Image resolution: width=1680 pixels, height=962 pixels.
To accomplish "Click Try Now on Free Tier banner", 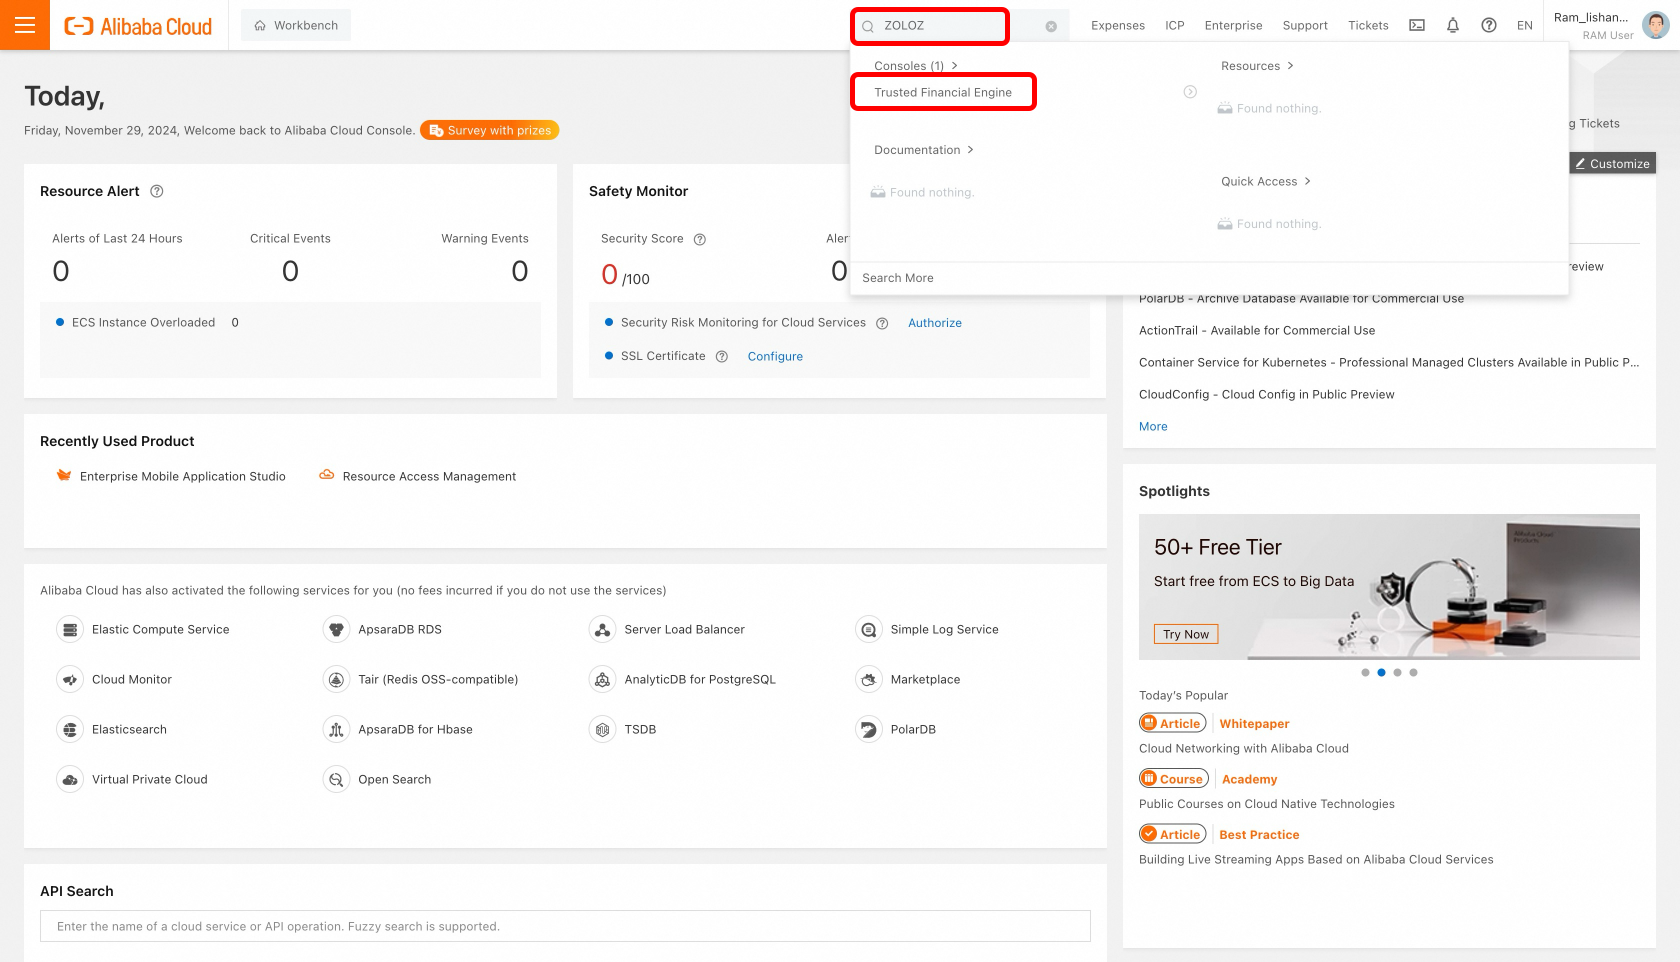I will [x=1186, y=634].
